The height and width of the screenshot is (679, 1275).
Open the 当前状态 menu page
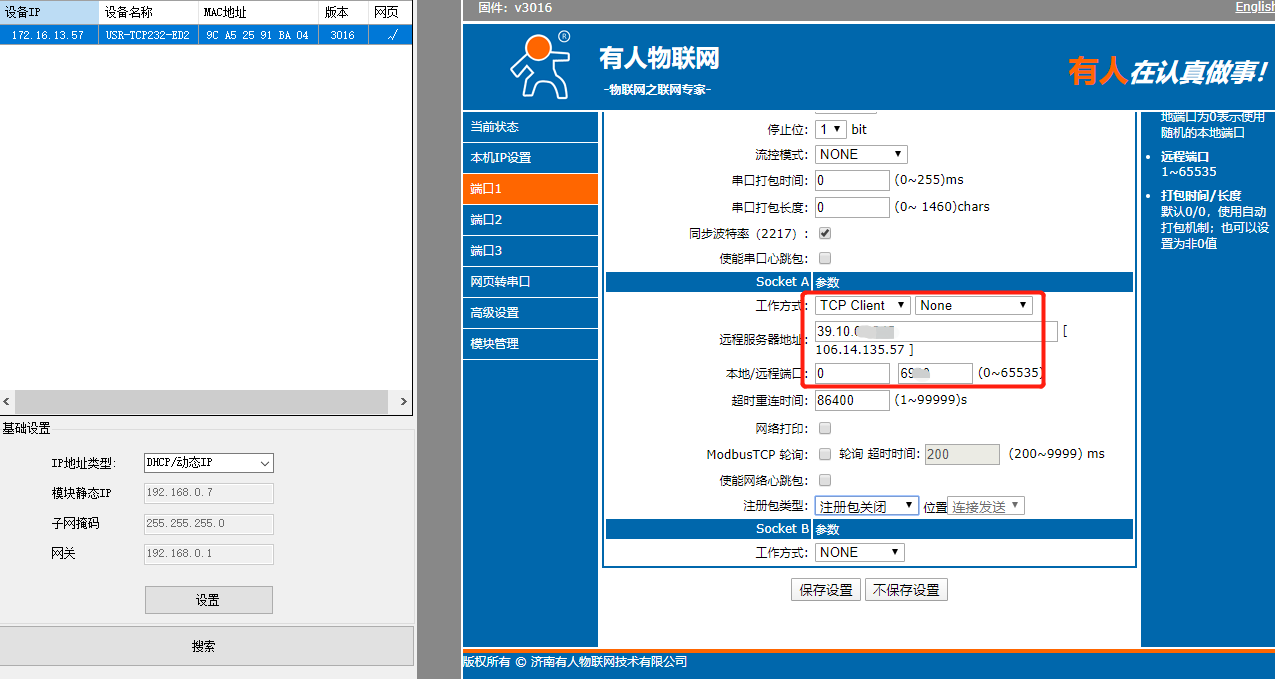[x=530, y=127]
